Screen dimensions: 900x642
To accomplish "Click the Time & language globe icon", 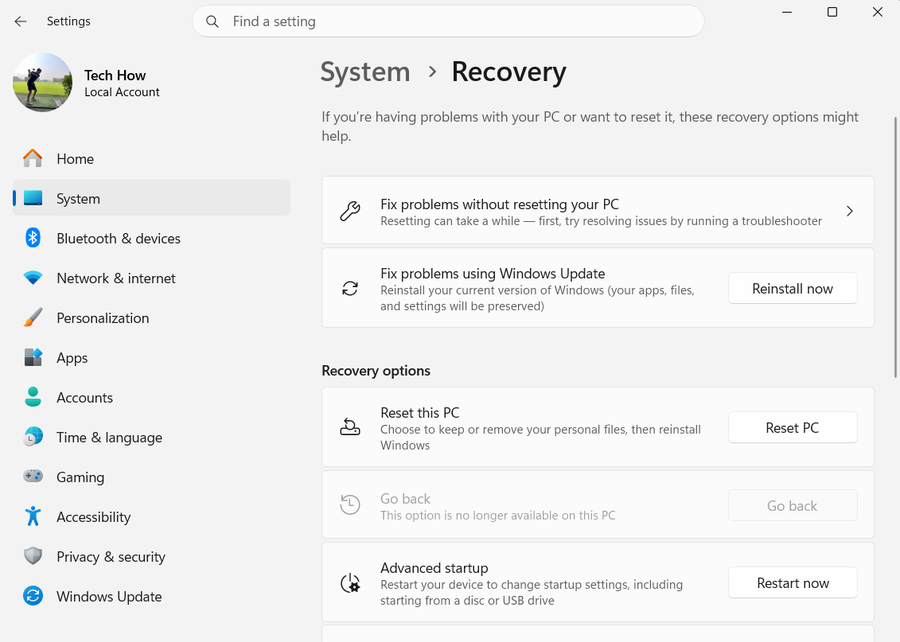I will [33, 437].
